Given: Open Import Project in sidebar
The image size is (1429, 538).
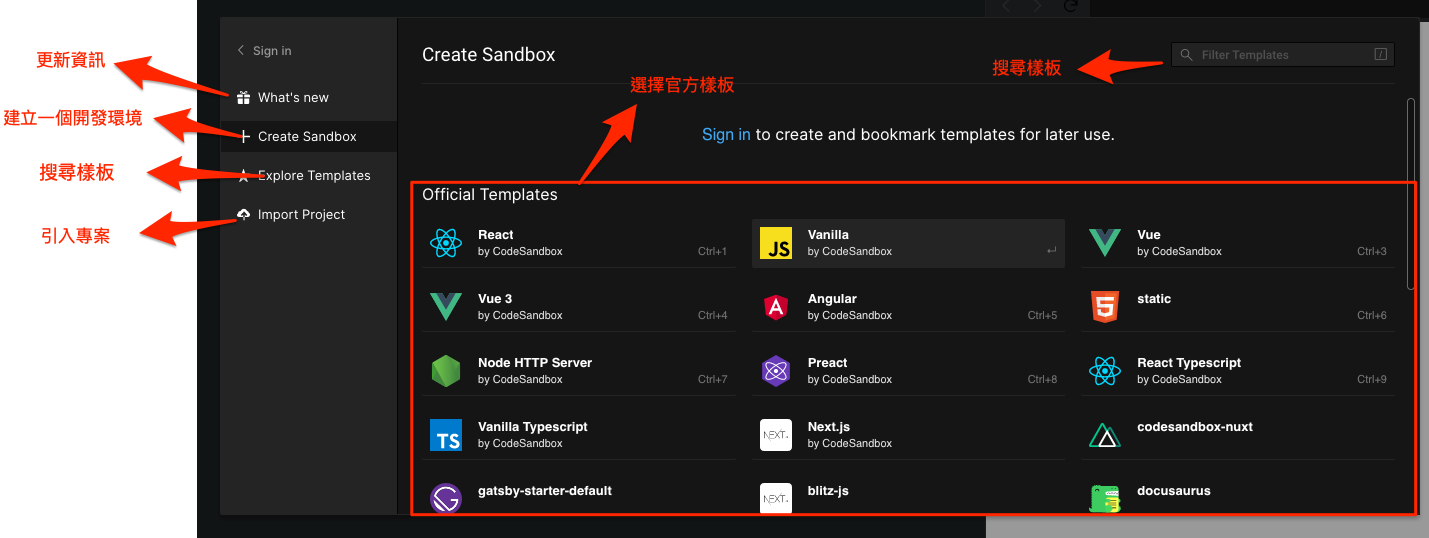Looking at the screenshot, I should [x=301, y=215].
